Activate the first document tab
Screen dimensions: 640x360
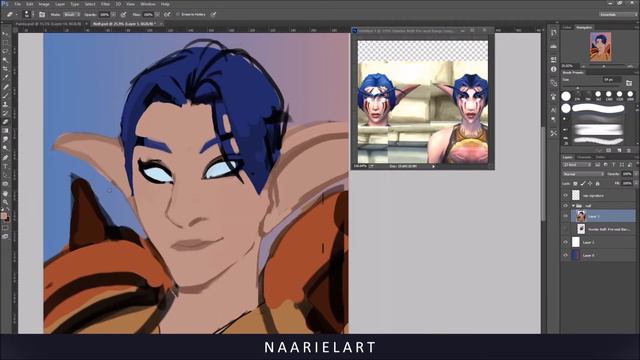click(48, 24)
